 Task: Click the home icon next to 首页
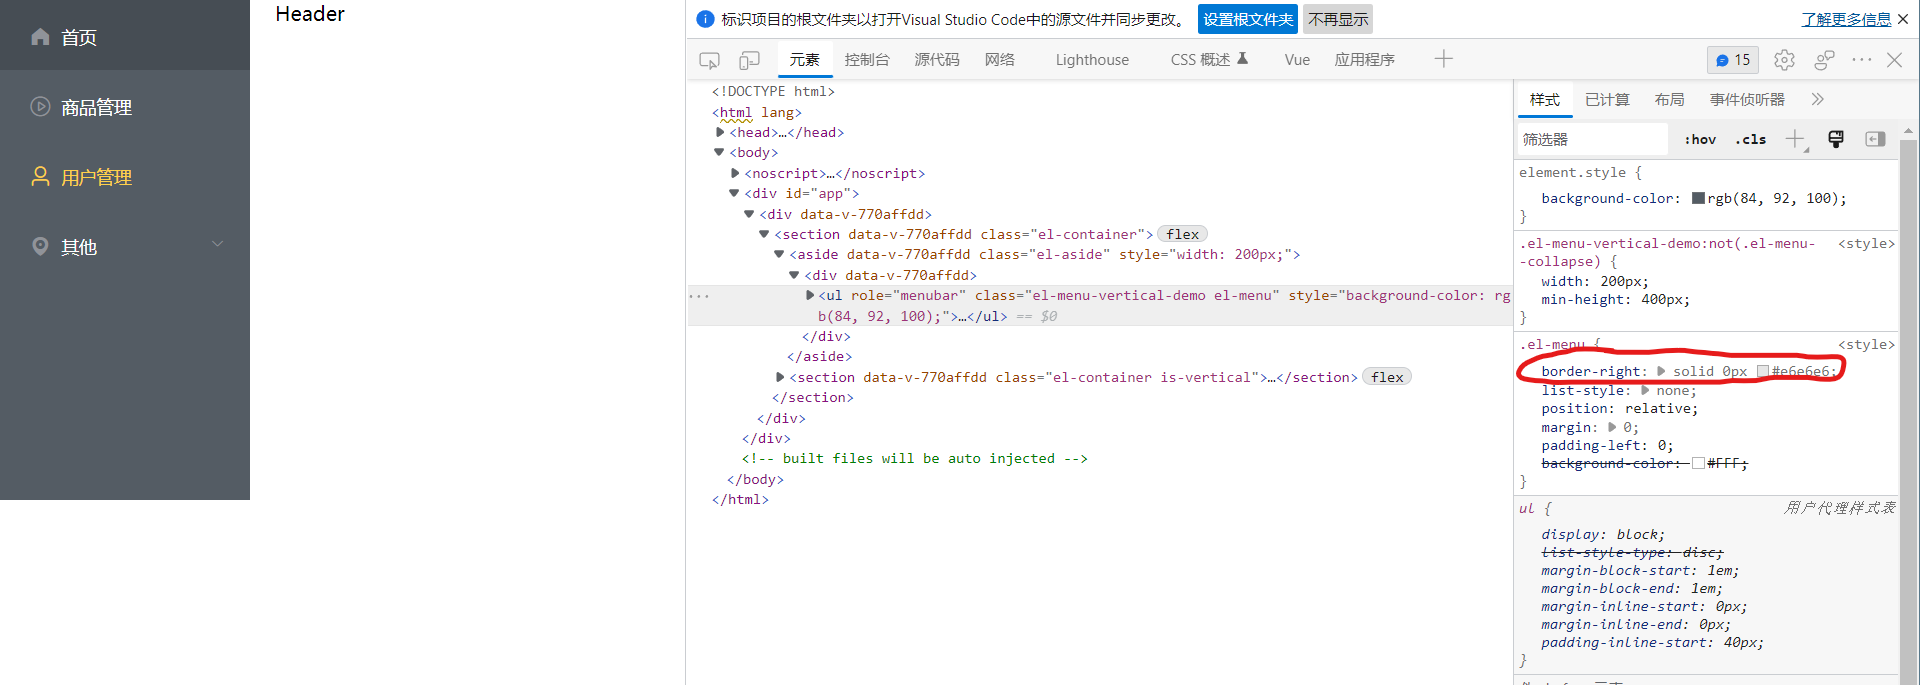click(x=40, y=37)
